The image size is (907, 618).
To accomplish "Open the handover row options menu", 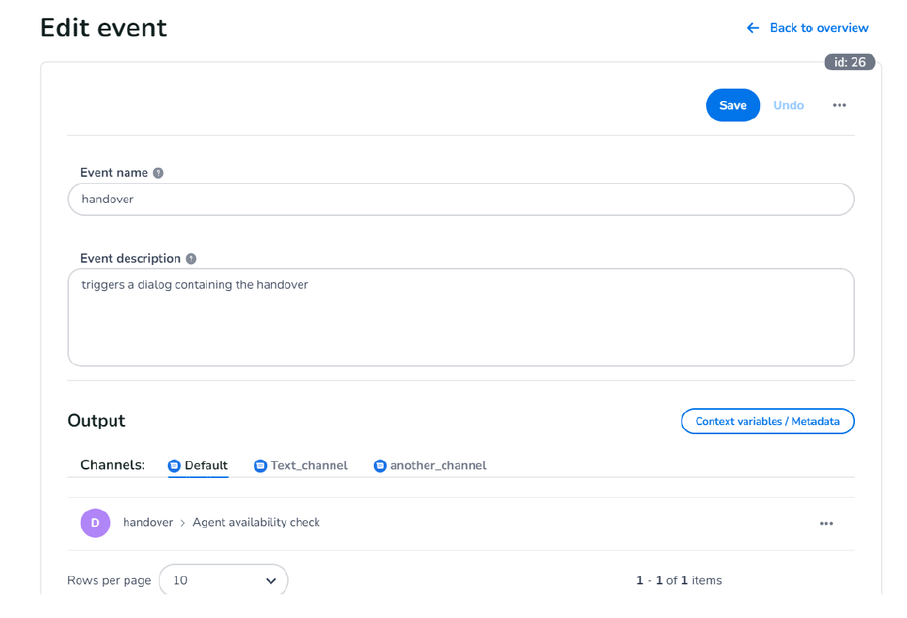I will 826,523.
